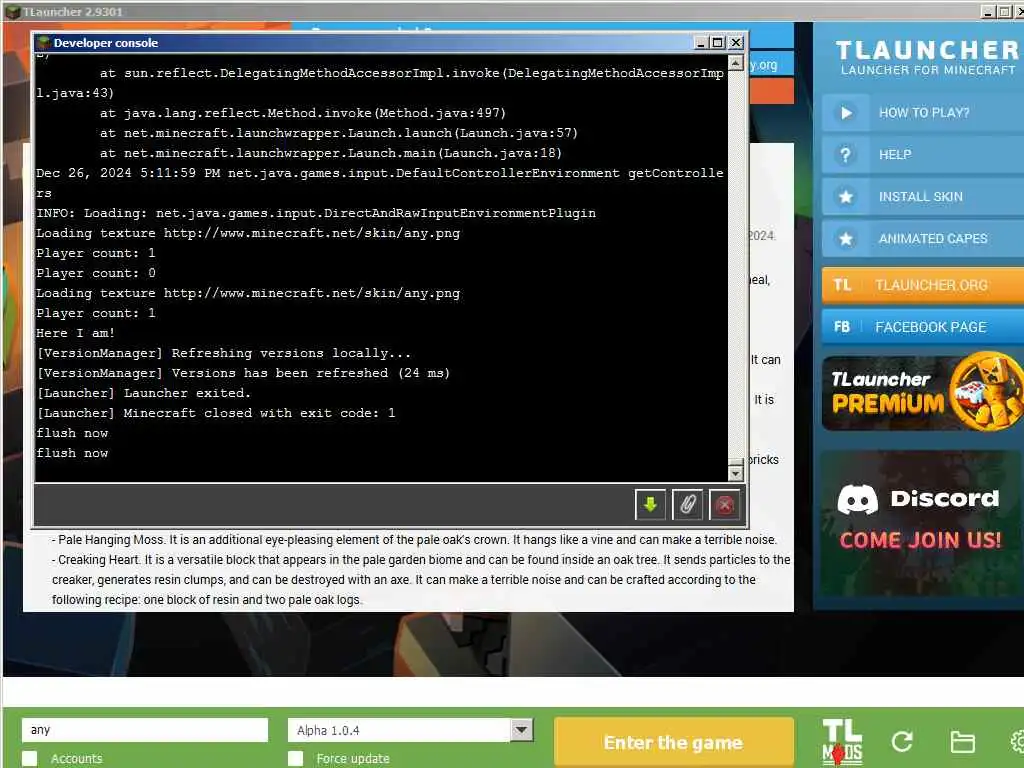This screenshot has height=768, width=1024.
Task: Open the TLauncher Premium banner
Action: coord(922,392)
